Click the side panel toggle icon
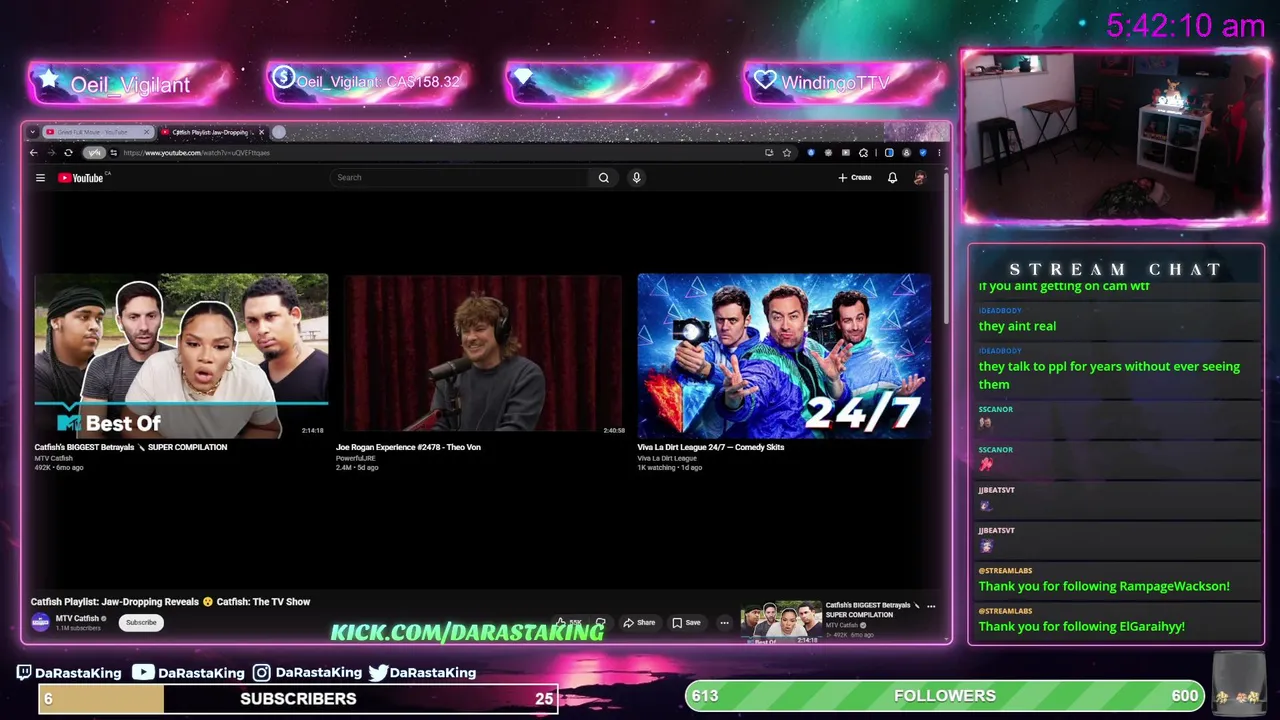 click(x=889, y=153)
